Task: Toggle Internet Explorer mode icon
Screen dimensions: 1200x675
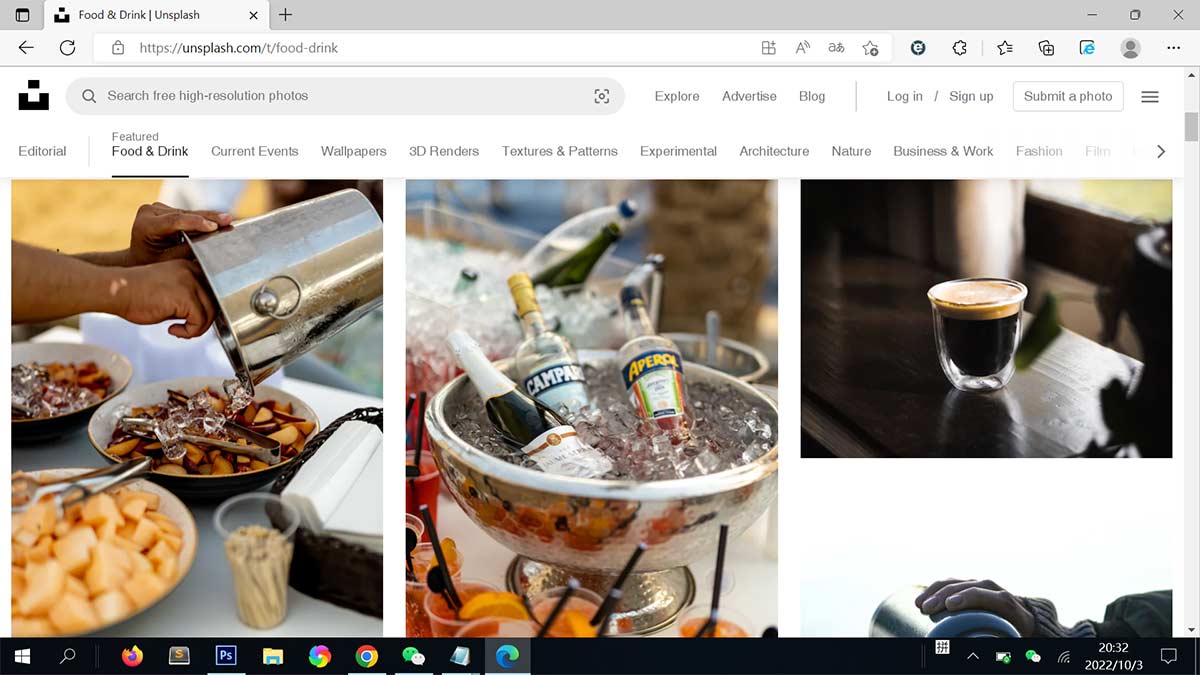Action: click(1088, 47)
